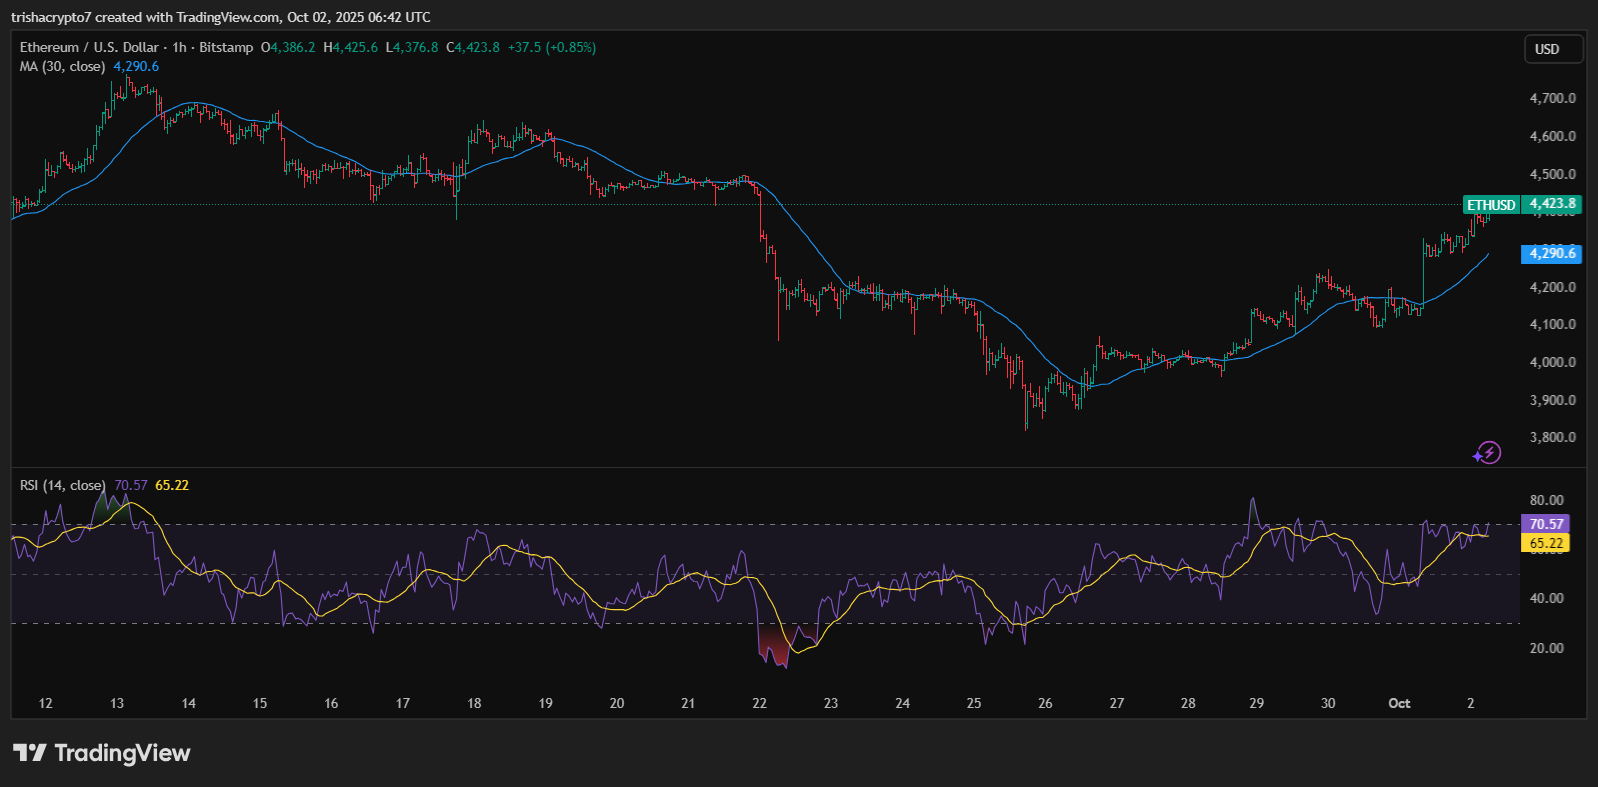Click the green ETHUSD symbol label
1598x787 pixels.
coord(1490,205)
